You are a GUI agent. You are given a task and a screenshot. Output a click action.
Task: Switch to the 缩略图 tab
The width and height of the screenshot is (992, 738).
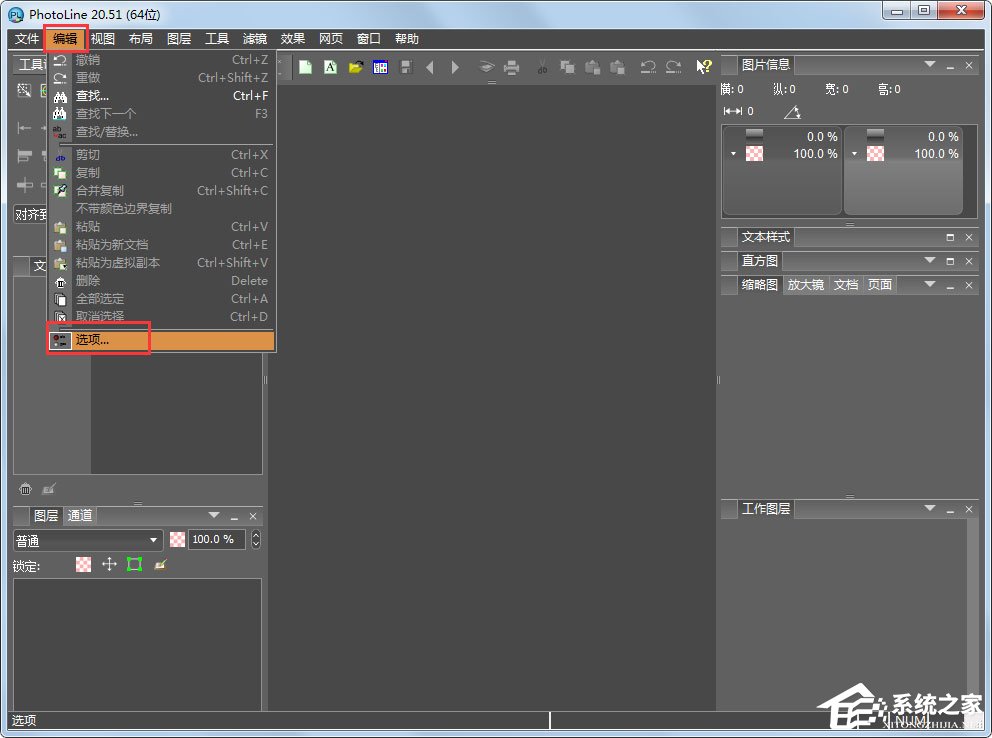coord(759,285)
